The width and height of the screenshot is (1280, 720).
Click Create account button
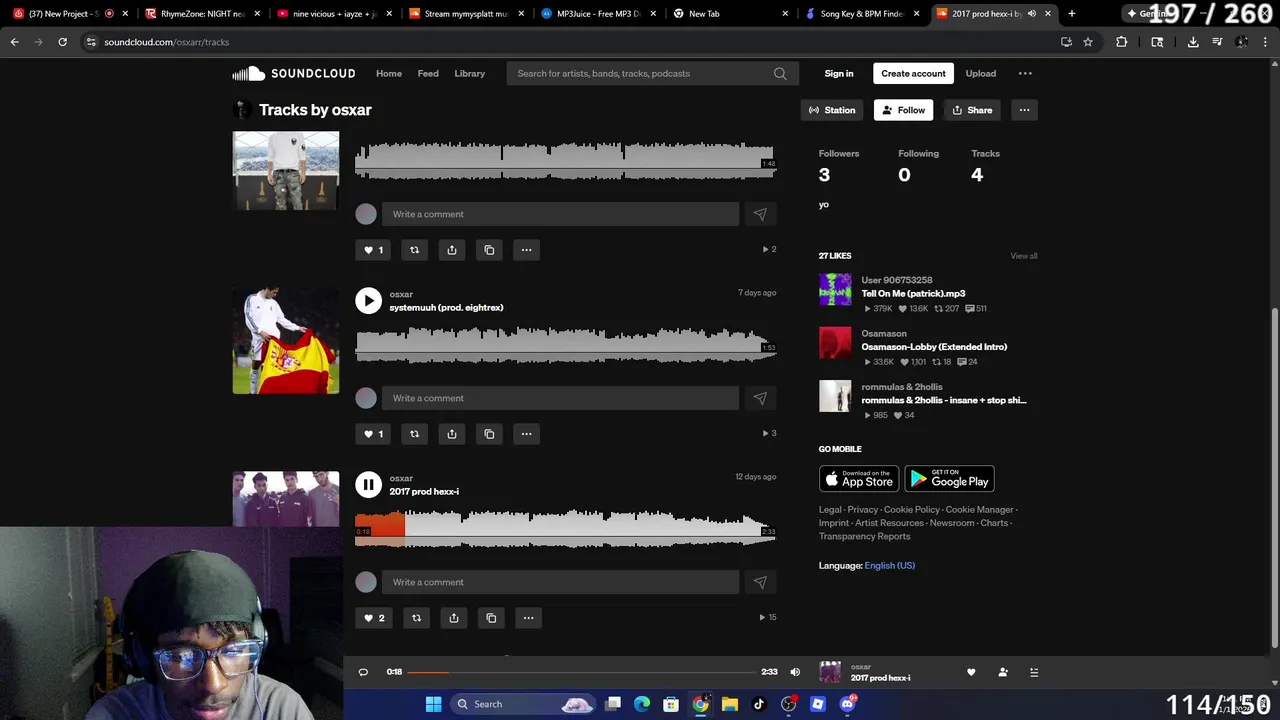[x=913, y=73]
